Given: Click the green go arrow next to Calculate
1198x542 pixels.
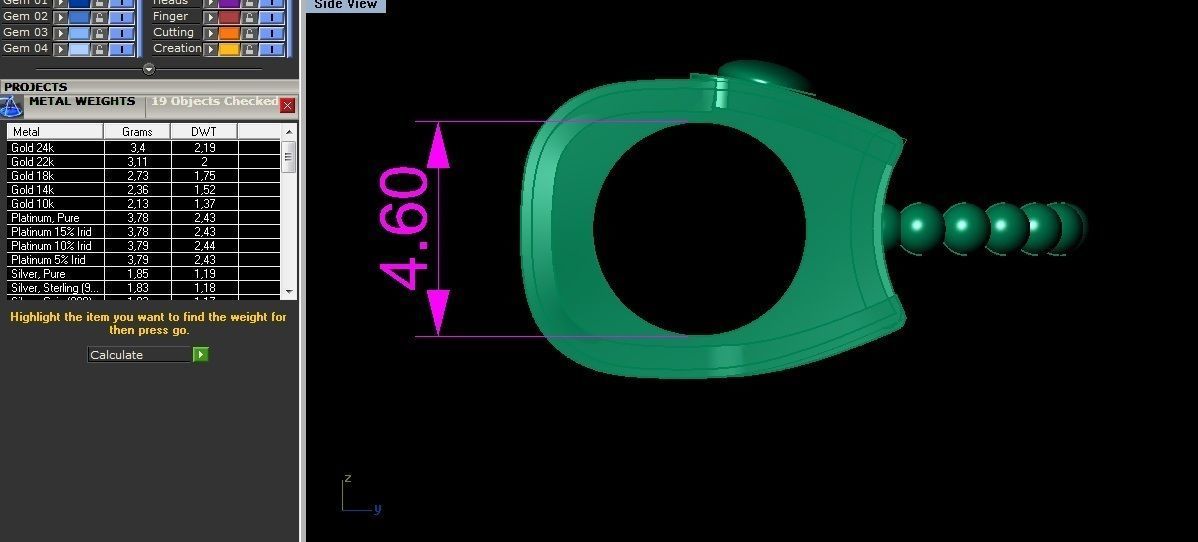Looking at the screenshot, I should [200, 354].
